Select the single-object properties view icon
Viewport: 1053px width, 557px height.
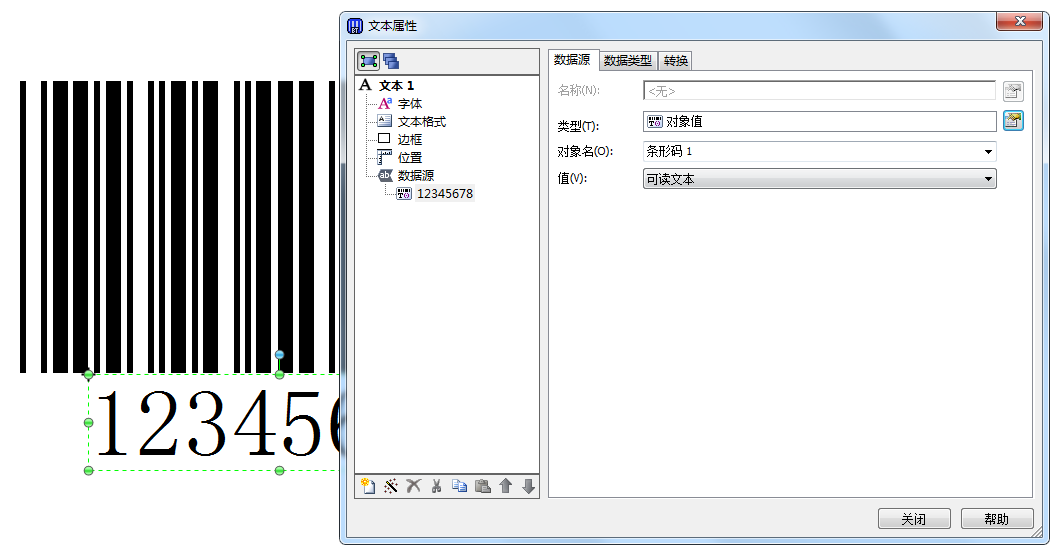coord(368,61)
